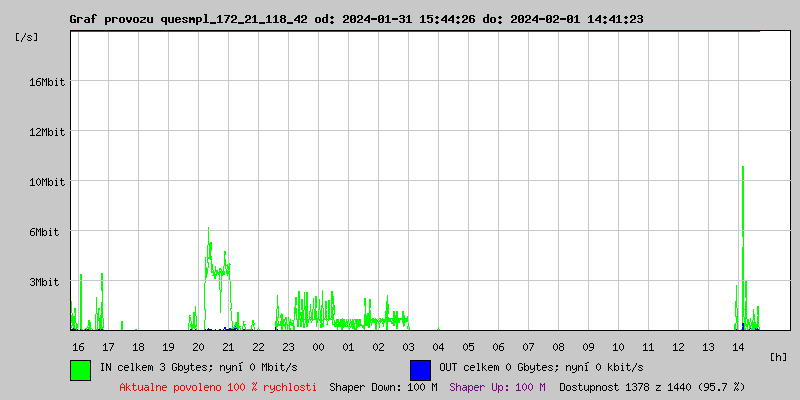The image size is (800, 400).
Task: Click the purple 'Shaper Up' text
Action: 497,386
